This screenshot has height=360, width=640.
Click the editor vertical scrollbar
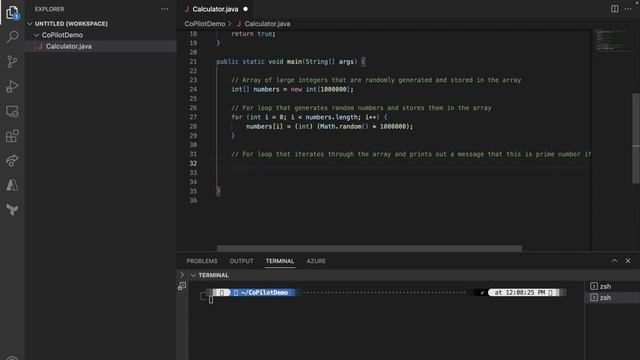[x=636, y=138]
